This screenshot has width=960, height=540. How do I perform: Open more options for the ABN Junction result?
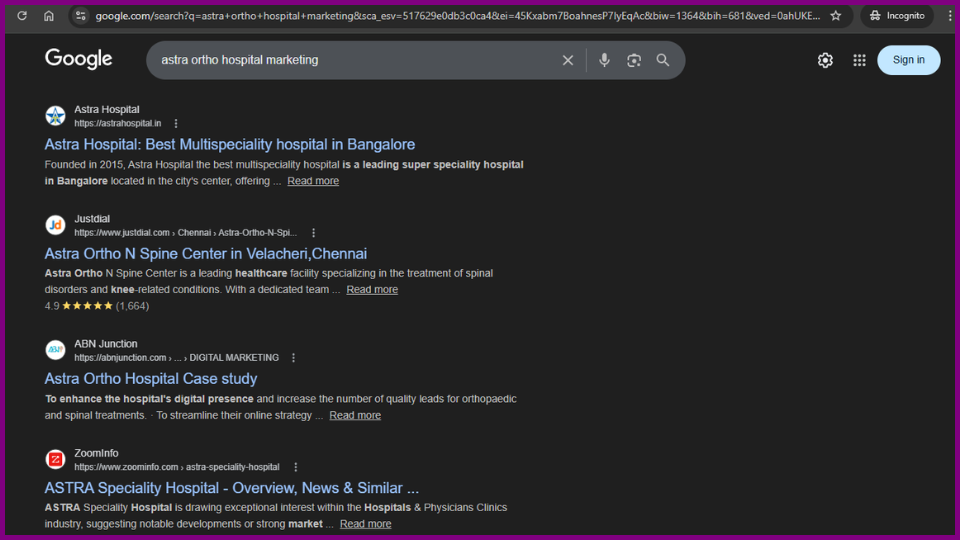click(x=293, y=358)
